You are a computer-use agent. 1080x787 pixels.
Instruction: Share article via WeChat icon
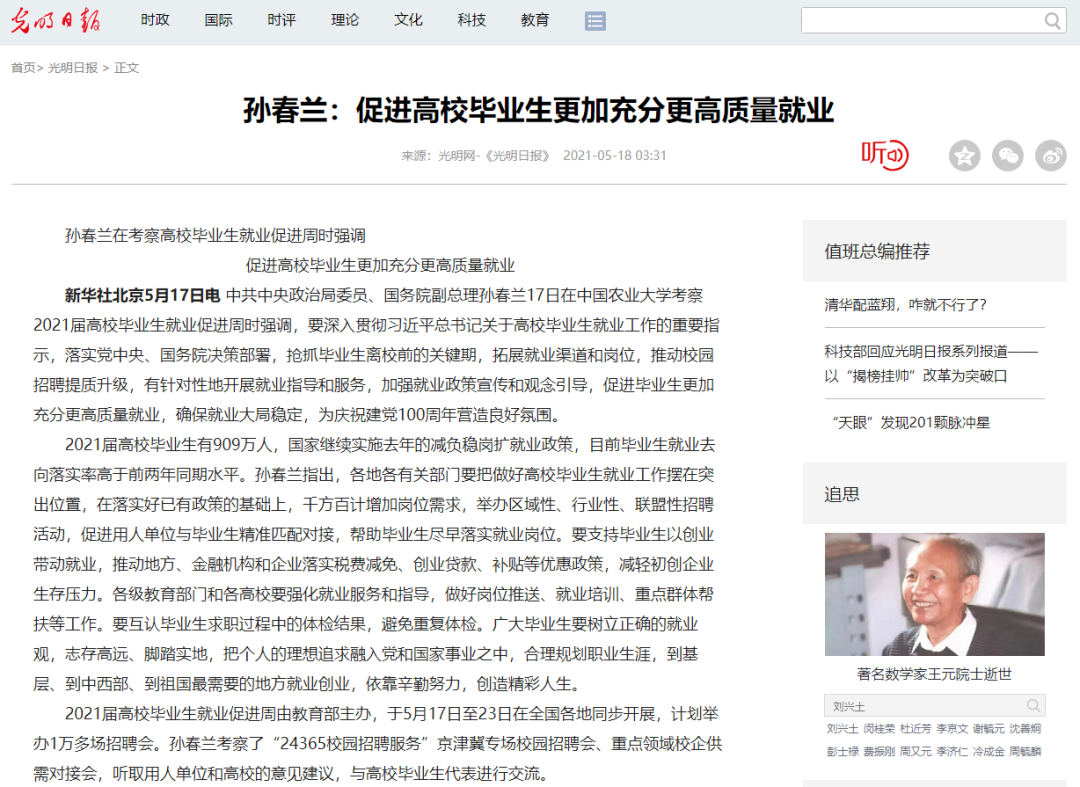pyautogui.click(x=1007, y=156)
